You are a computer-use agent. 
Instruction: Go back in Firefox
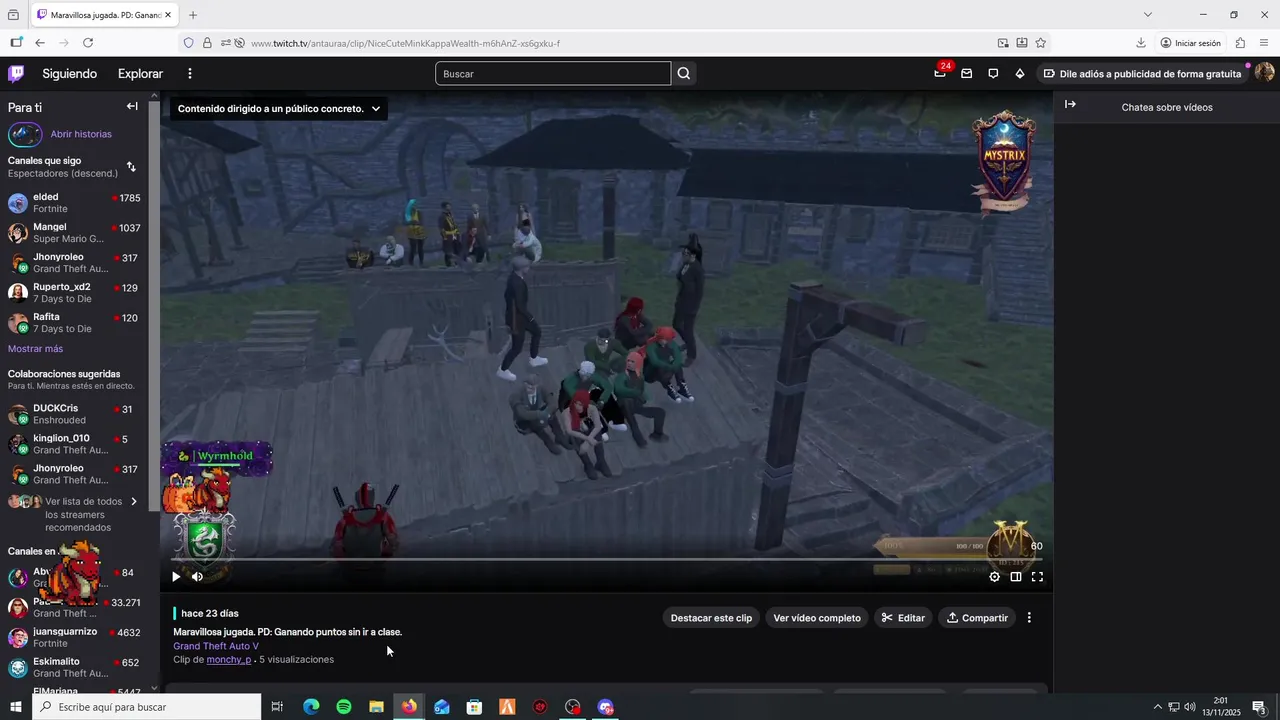pyautogui.click(x=40, y=43)
